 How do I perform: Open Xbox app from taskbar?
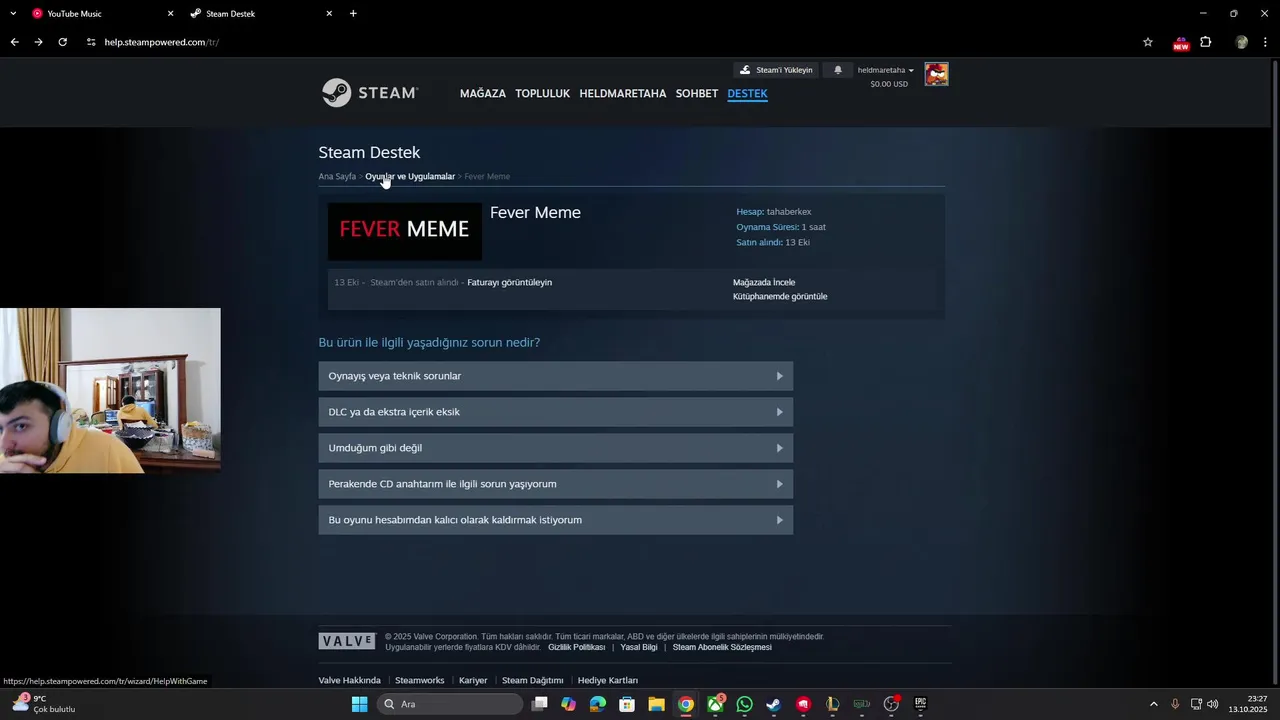(x=715, y=704)
